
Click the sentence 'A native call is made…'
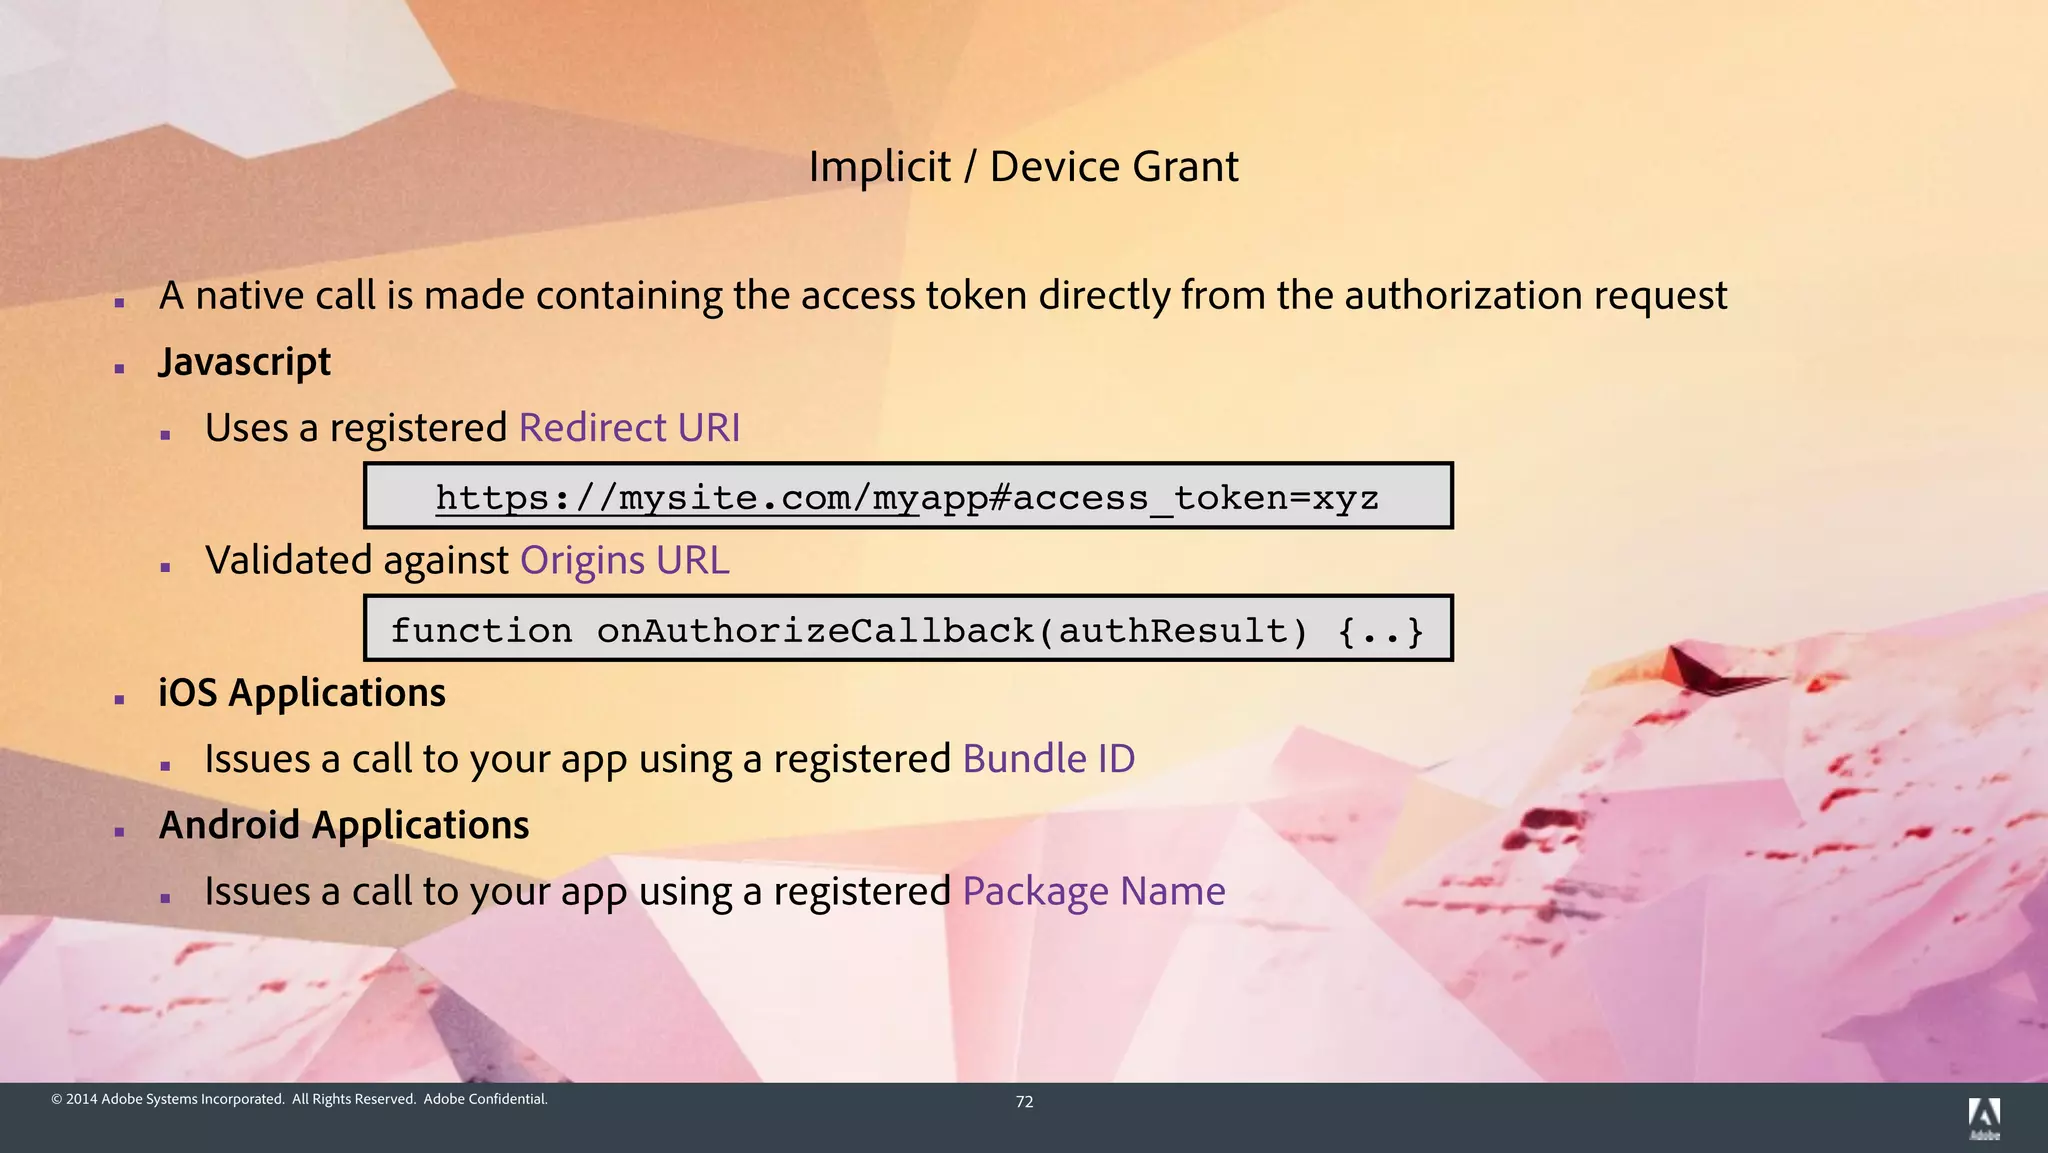(x=943, y=296)
